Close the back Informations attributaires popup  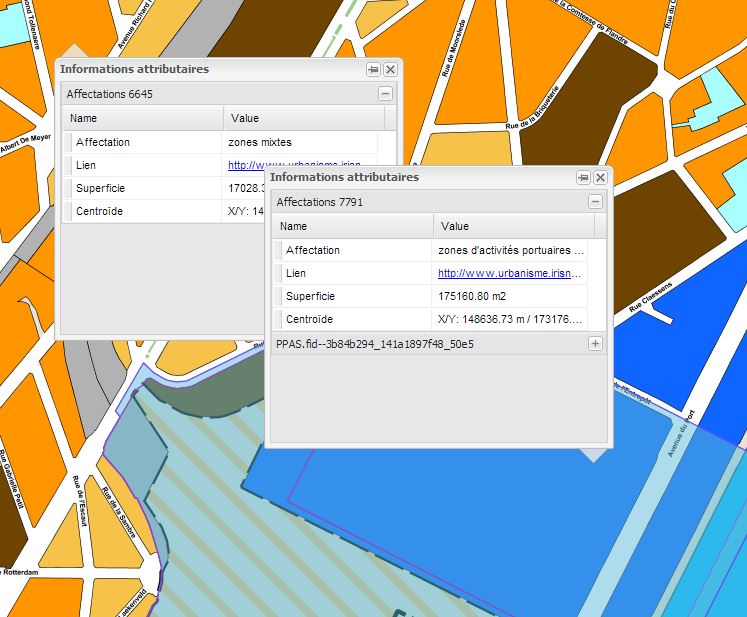(x=390, y=70)
